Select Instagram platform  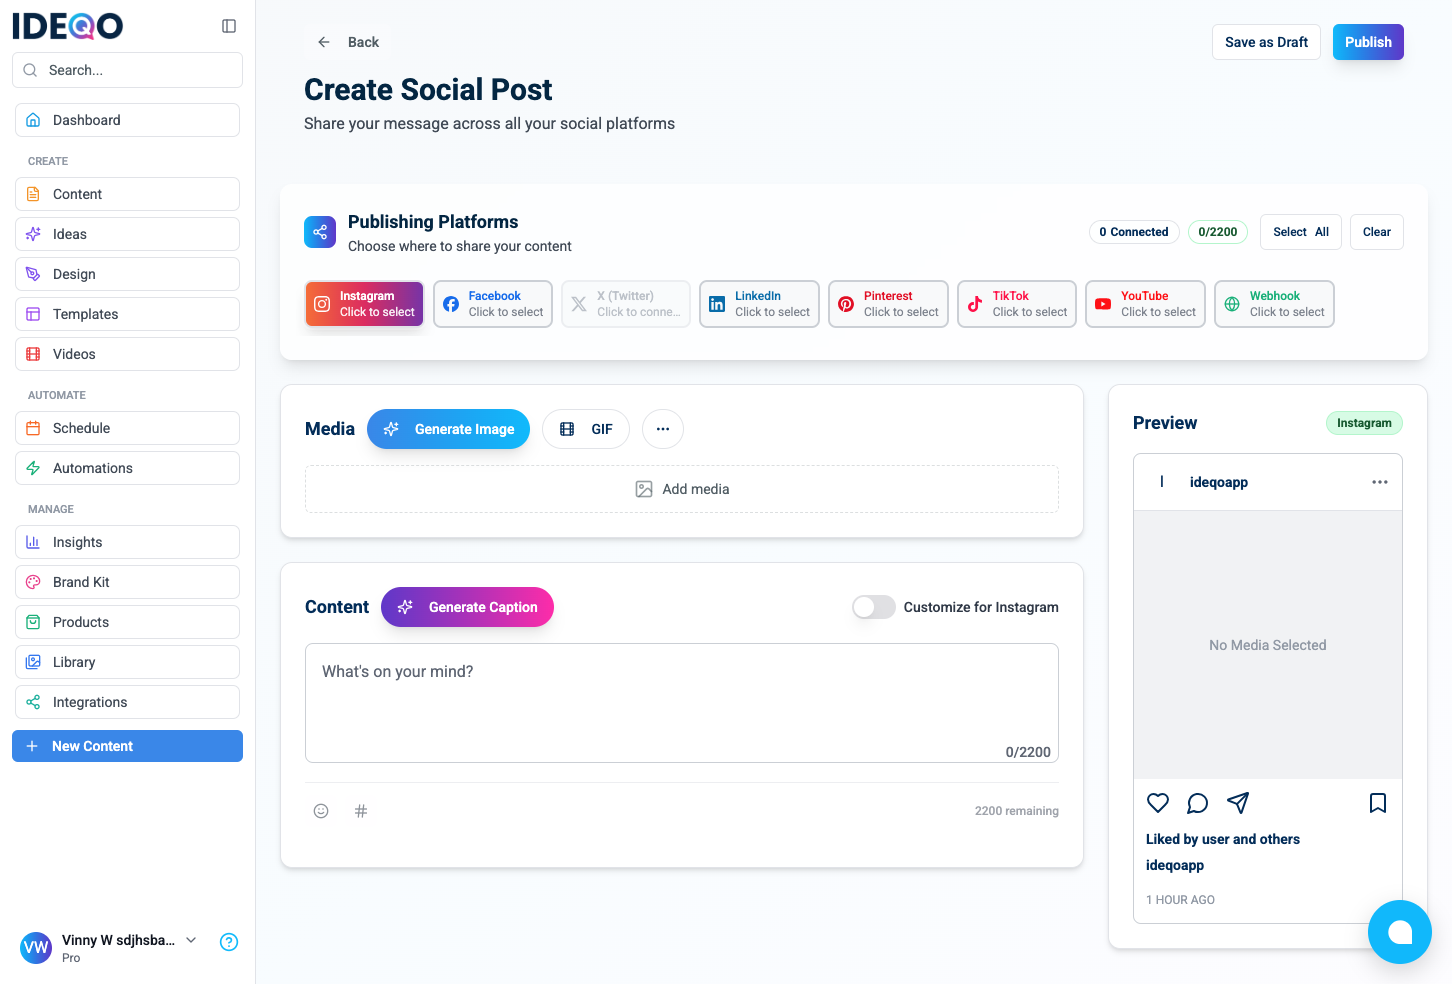pyautogui.click(x=365, y=304)
